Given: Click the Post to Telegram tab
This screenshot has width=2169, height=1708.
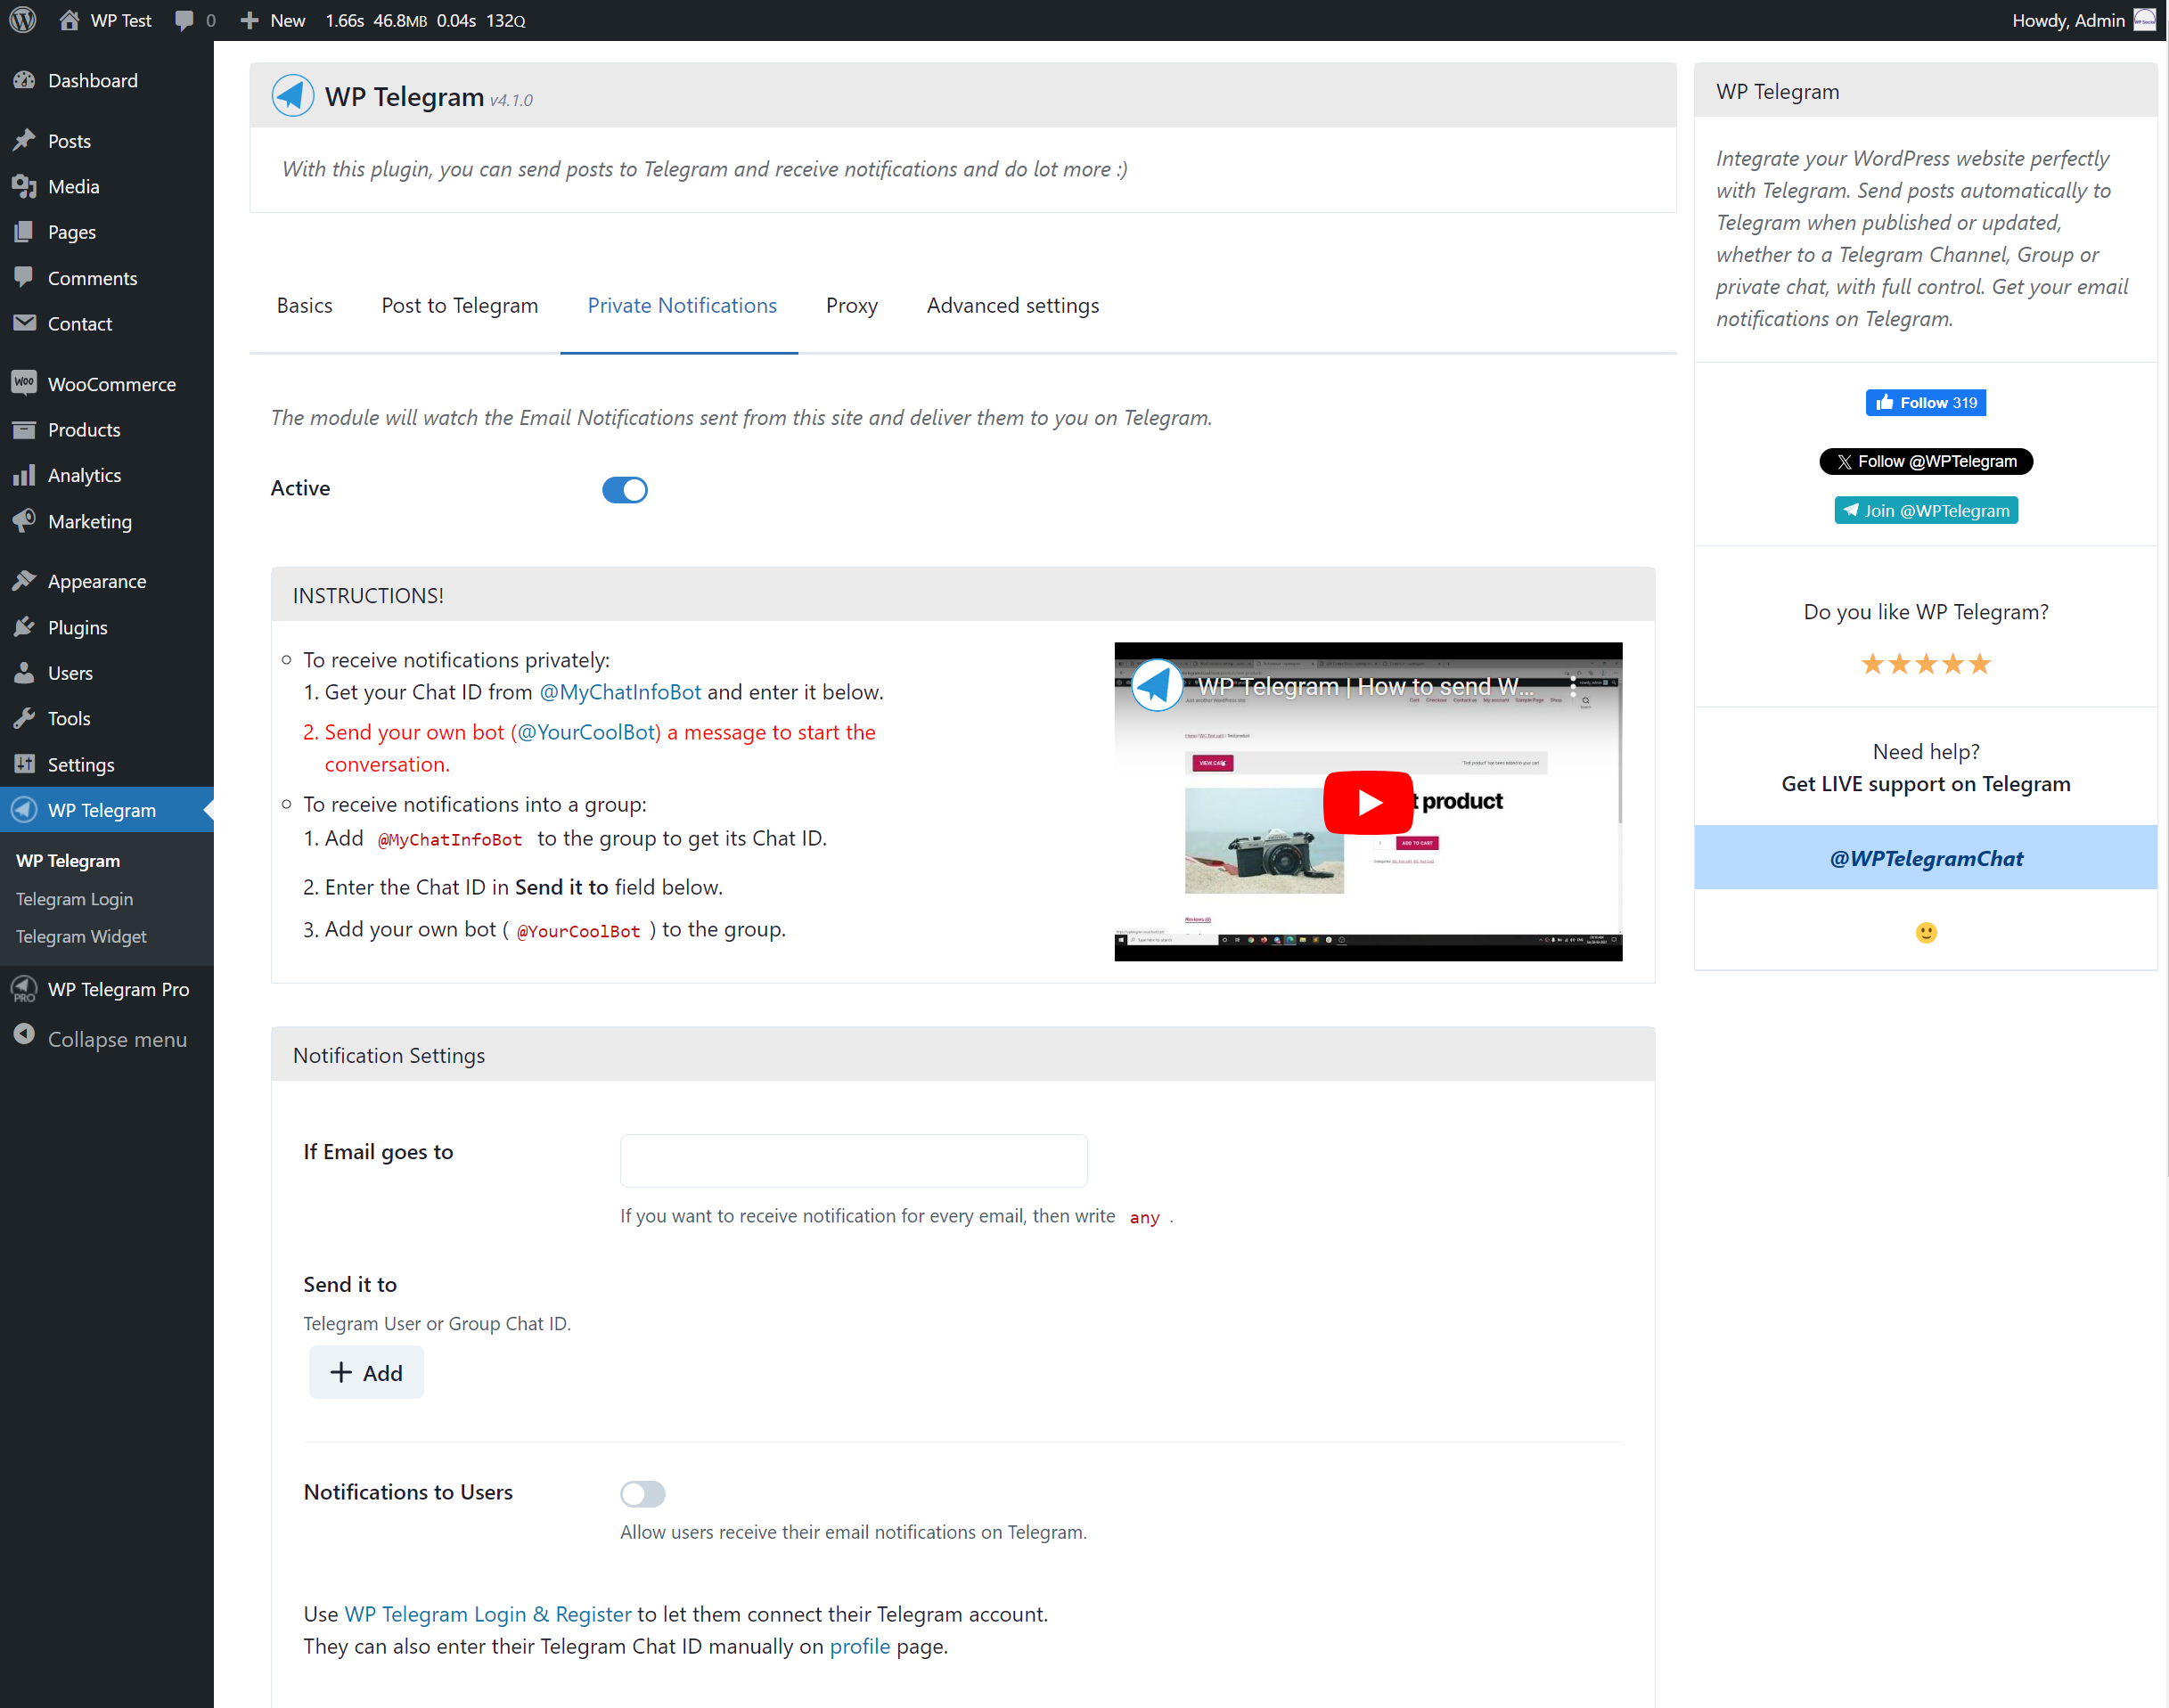Looking at the screenshot, I should point(460,305).
